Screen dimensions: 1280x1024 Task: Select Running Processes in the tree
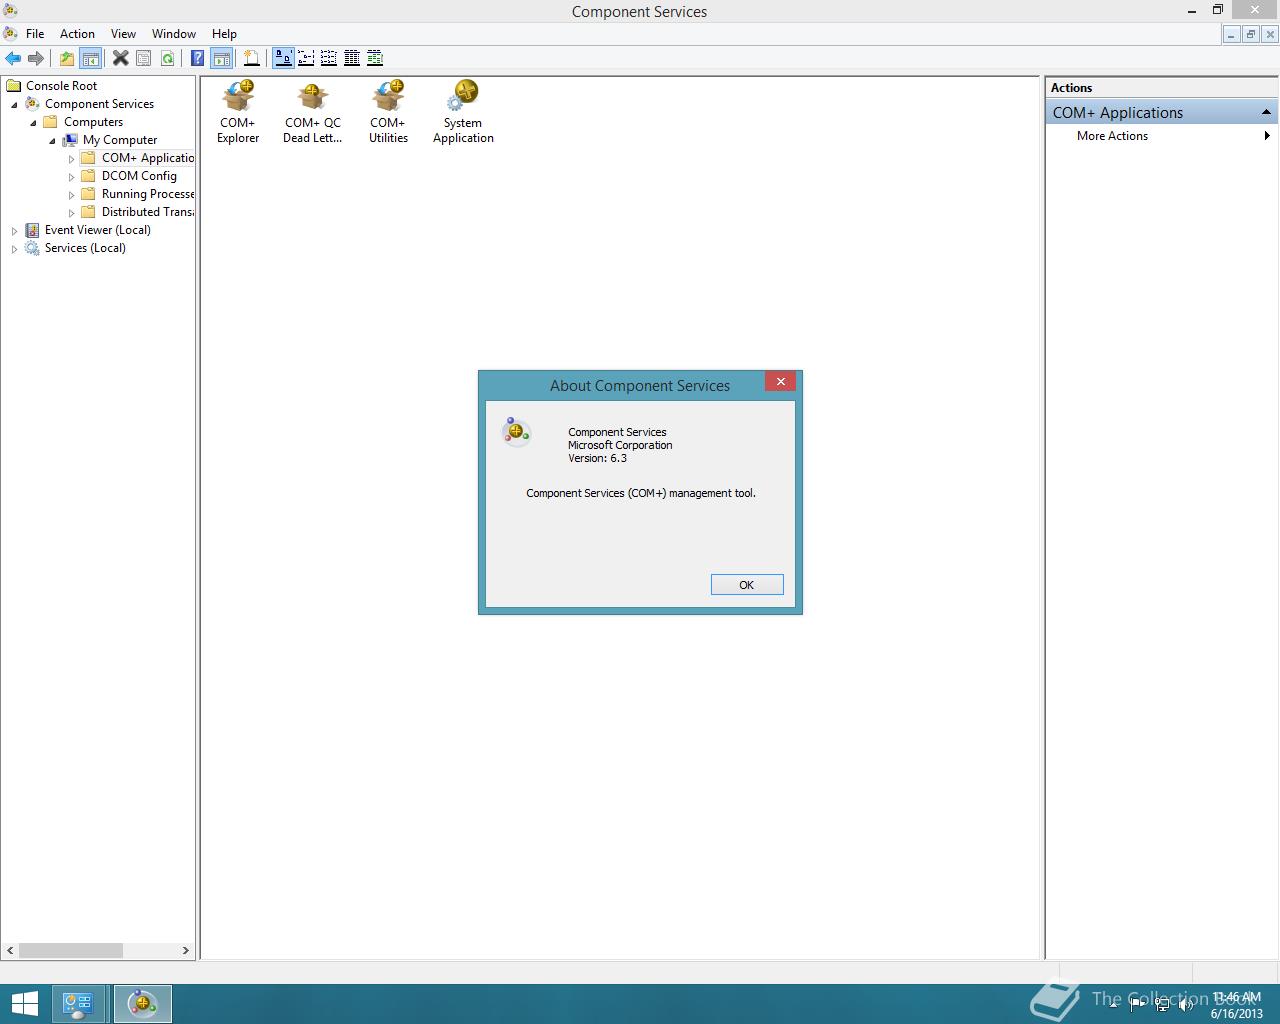pyautogui.click(x=147, y=194)
